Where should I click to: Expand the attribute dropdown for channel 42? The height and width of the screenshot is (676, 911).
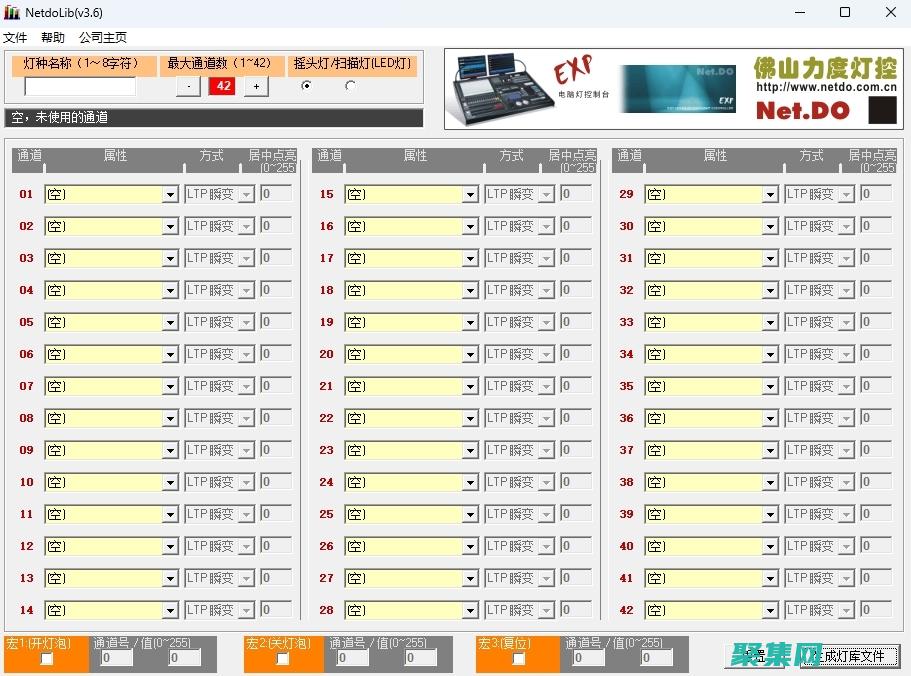[x=770, y=611]
